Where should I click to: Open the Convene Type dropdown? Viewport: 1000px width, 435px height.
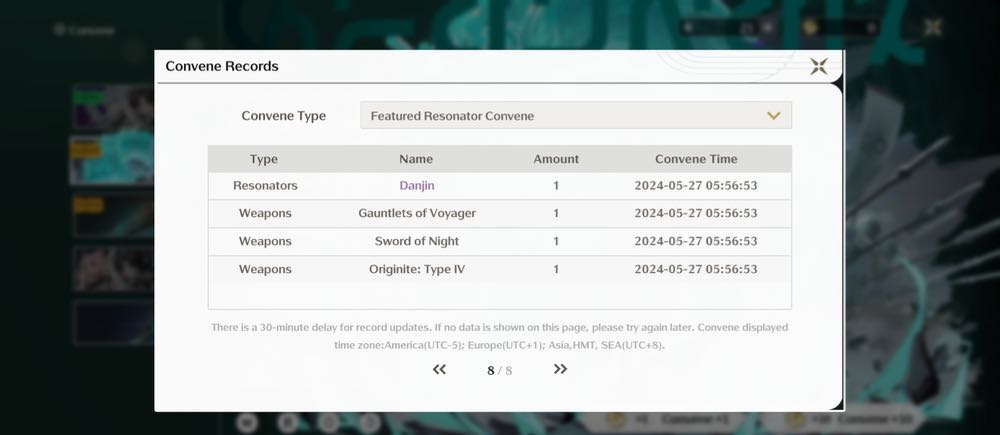(x=576, y=115)
